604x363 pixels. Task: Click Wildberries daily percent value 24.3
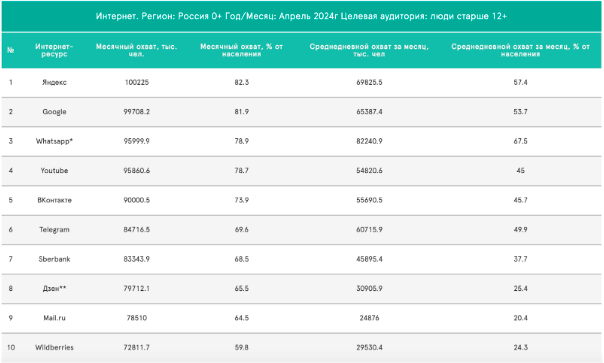pyautogui.click(x=520, y=348)
